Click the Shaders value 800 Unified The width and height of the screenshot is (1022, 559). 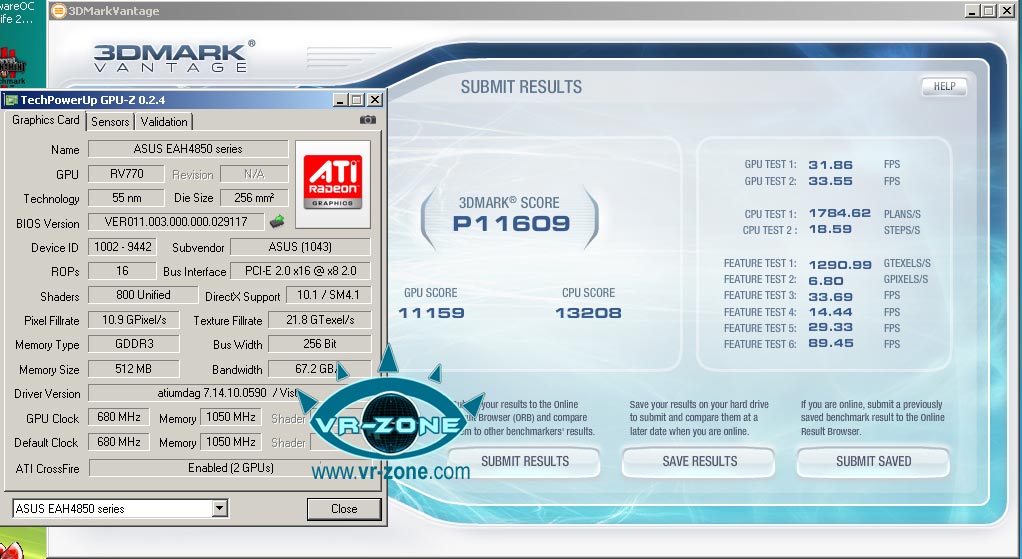point(143,295)
